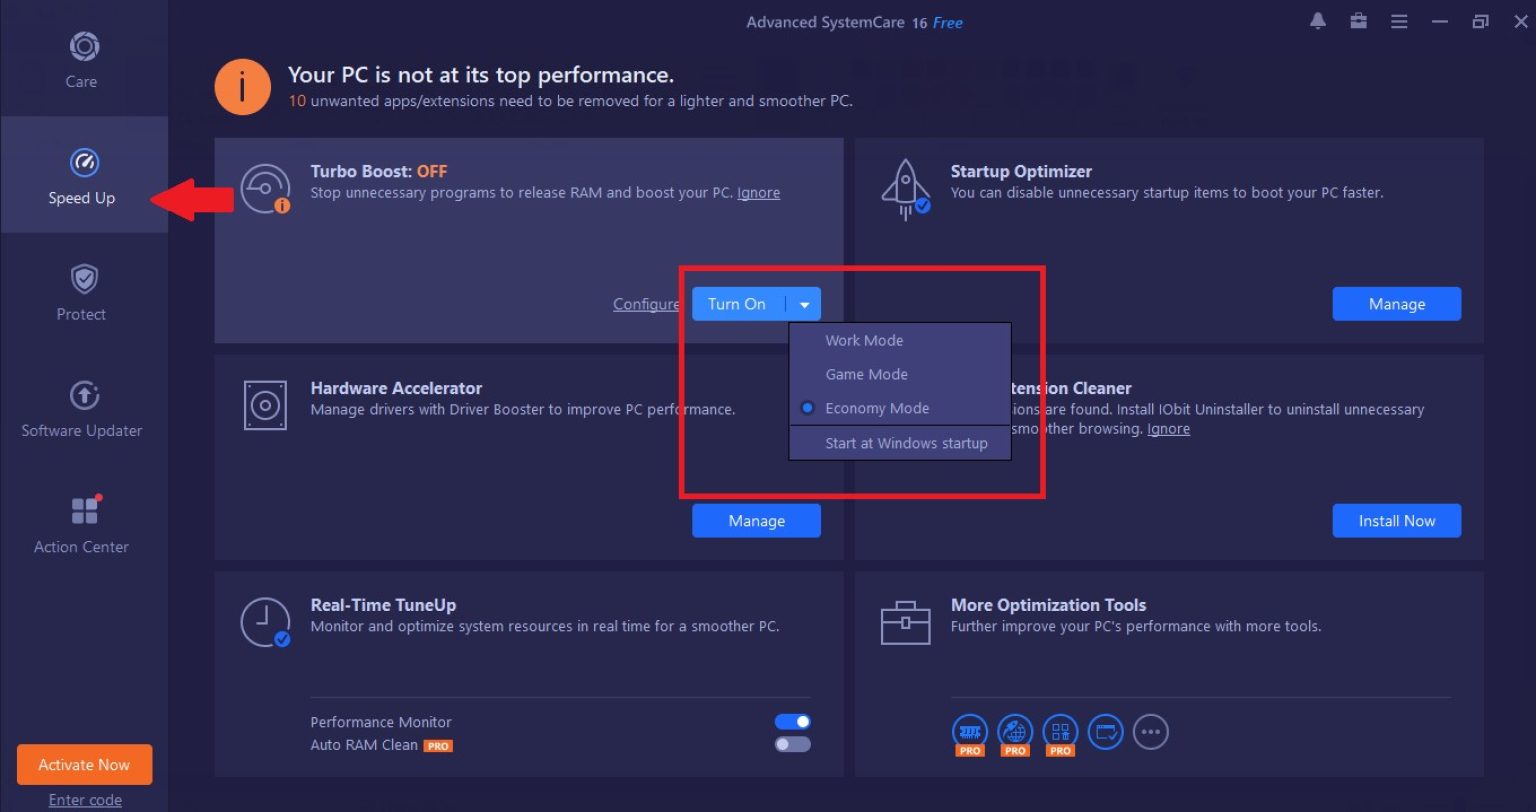The height and width of the screenshot is (812, 1536).
Task: Open the gift box icon in title bar
Action: click(1358, 20)
